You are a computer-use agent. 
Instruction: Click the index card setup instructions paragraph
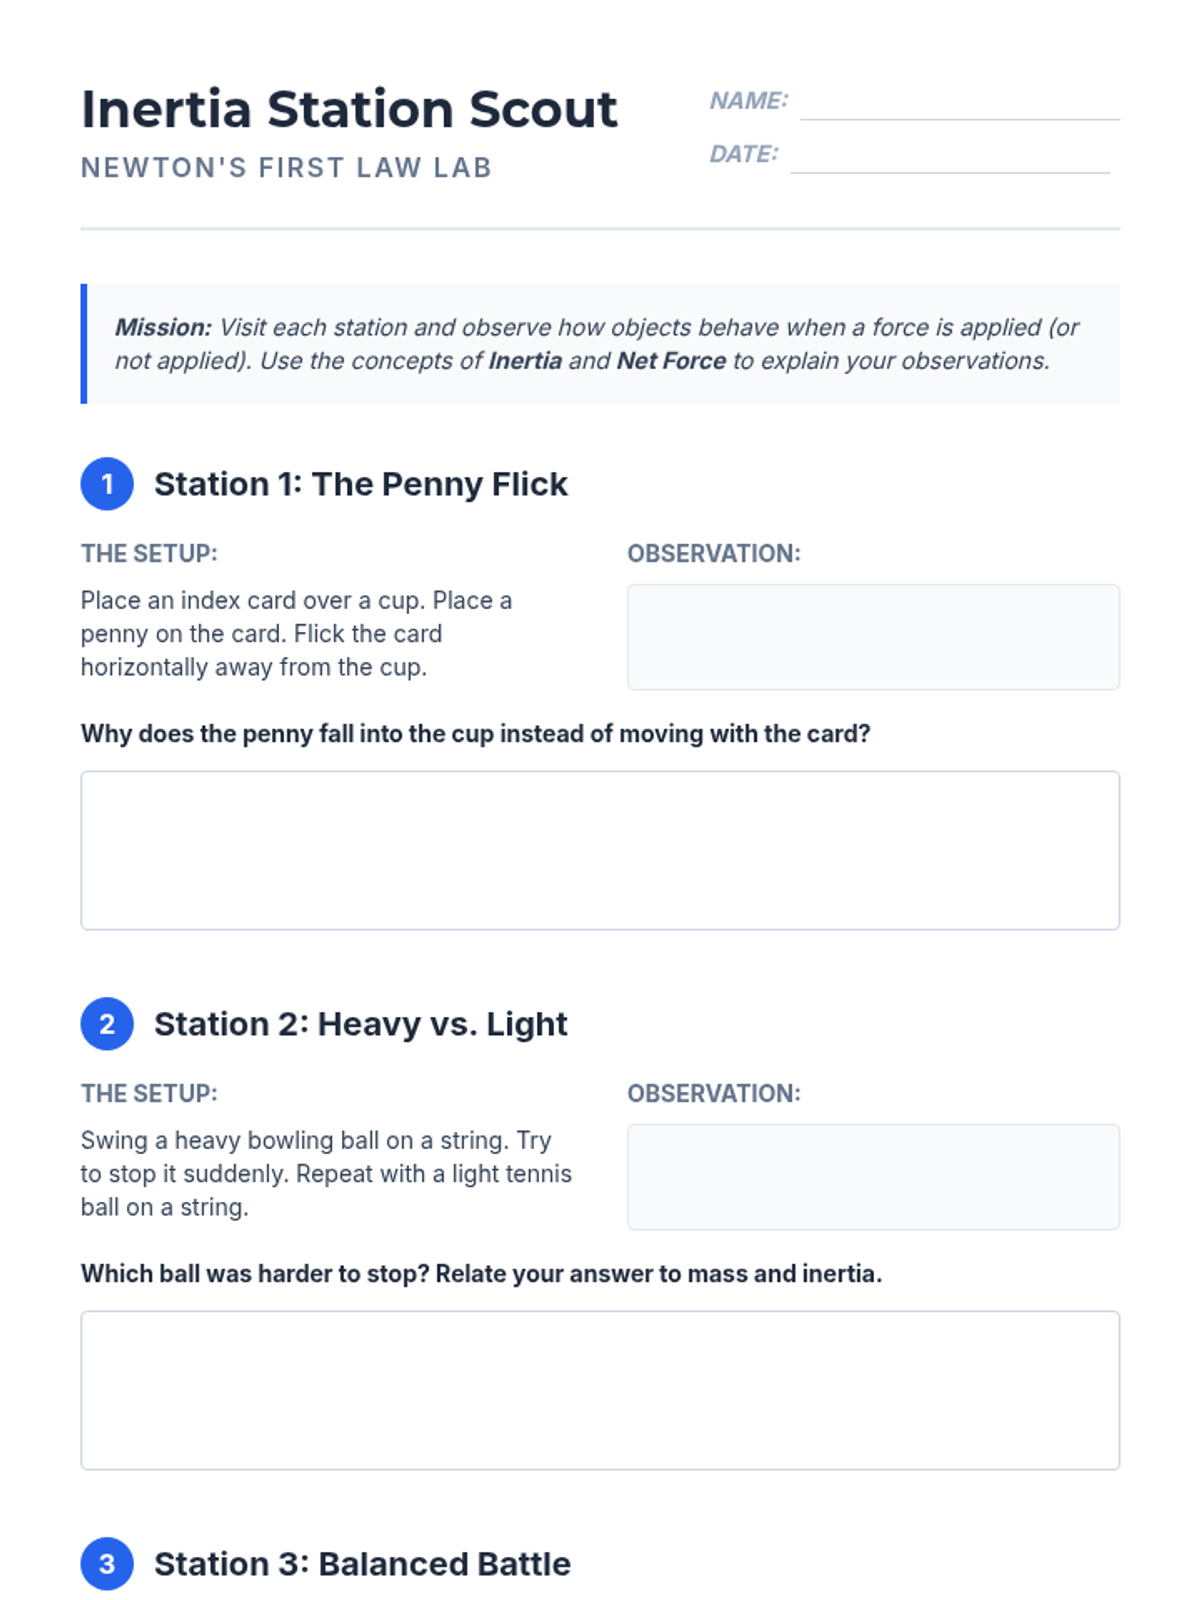[296, 634]
